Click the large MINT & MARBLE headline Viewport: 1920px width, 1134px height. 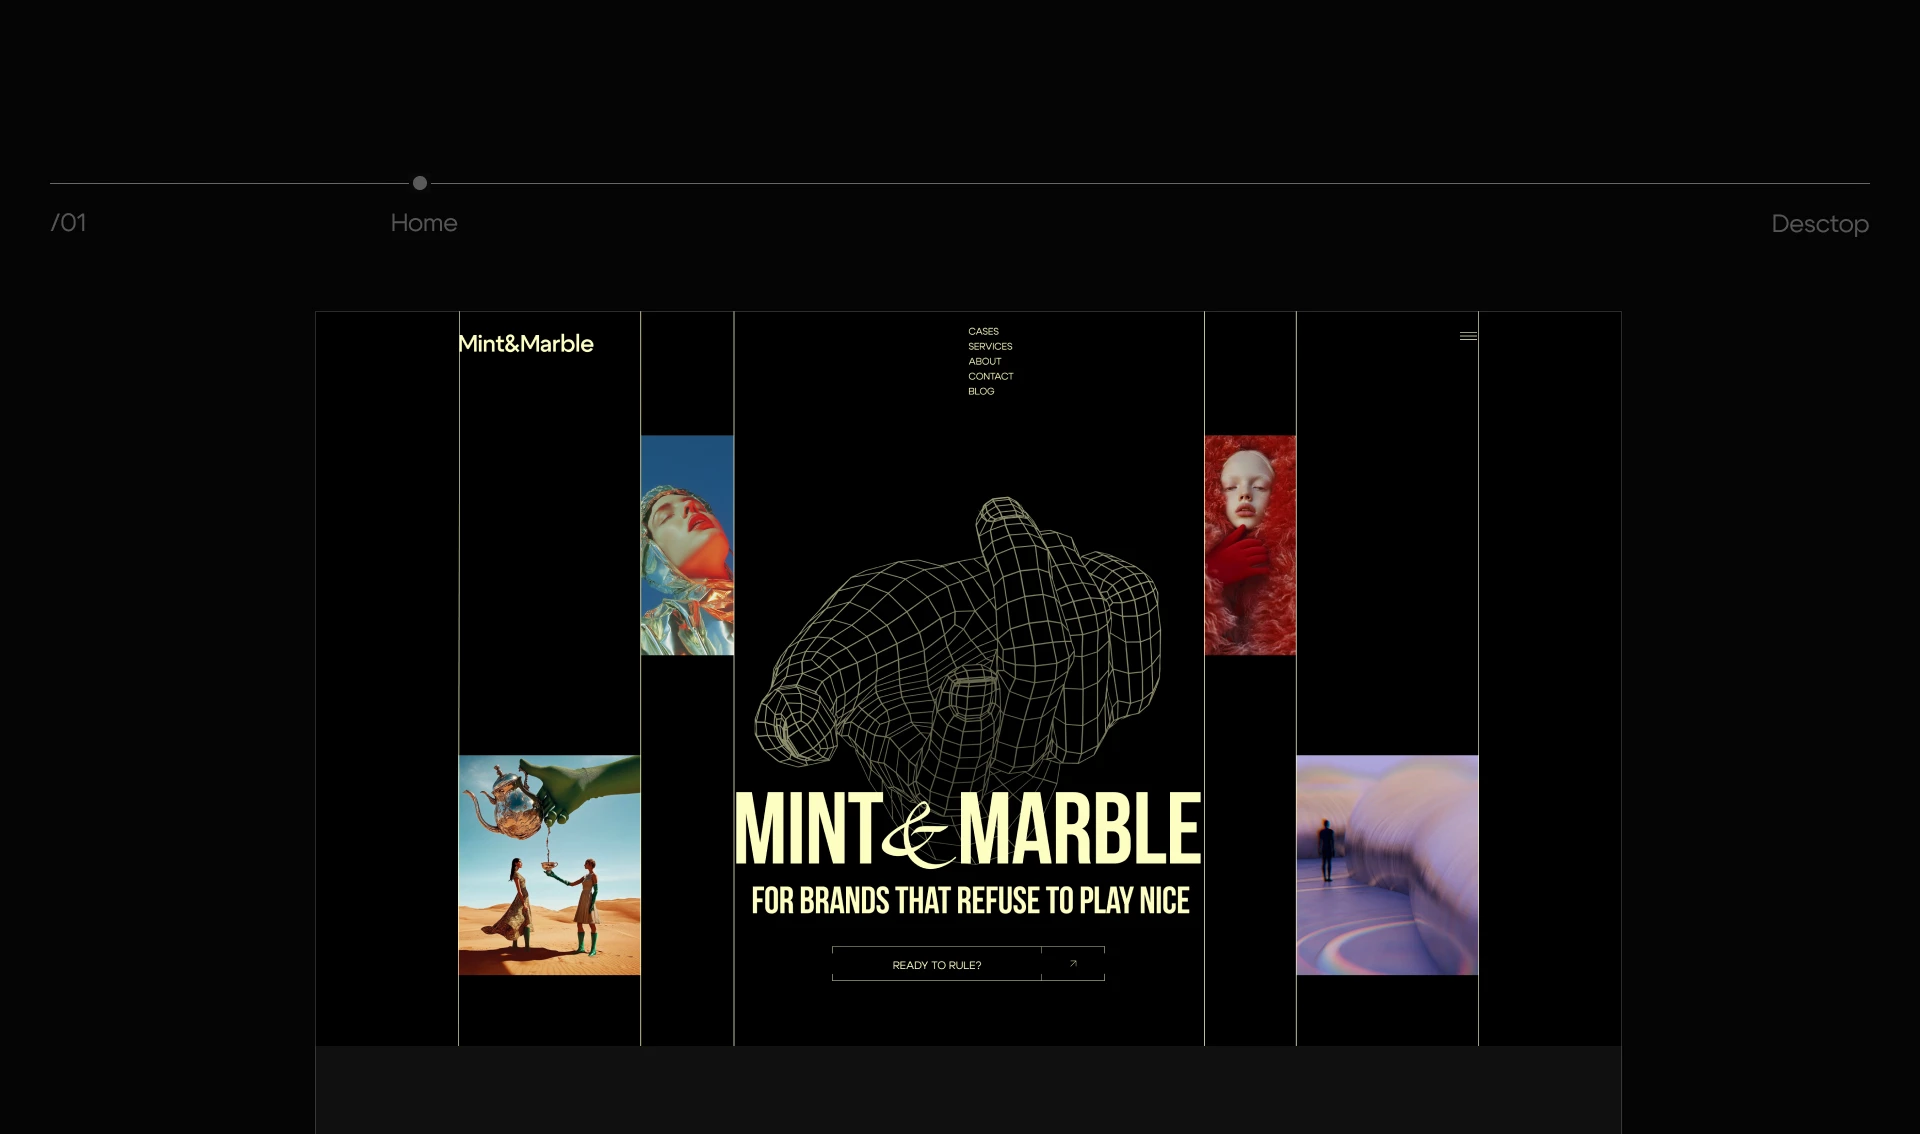(x=968, y=829)
